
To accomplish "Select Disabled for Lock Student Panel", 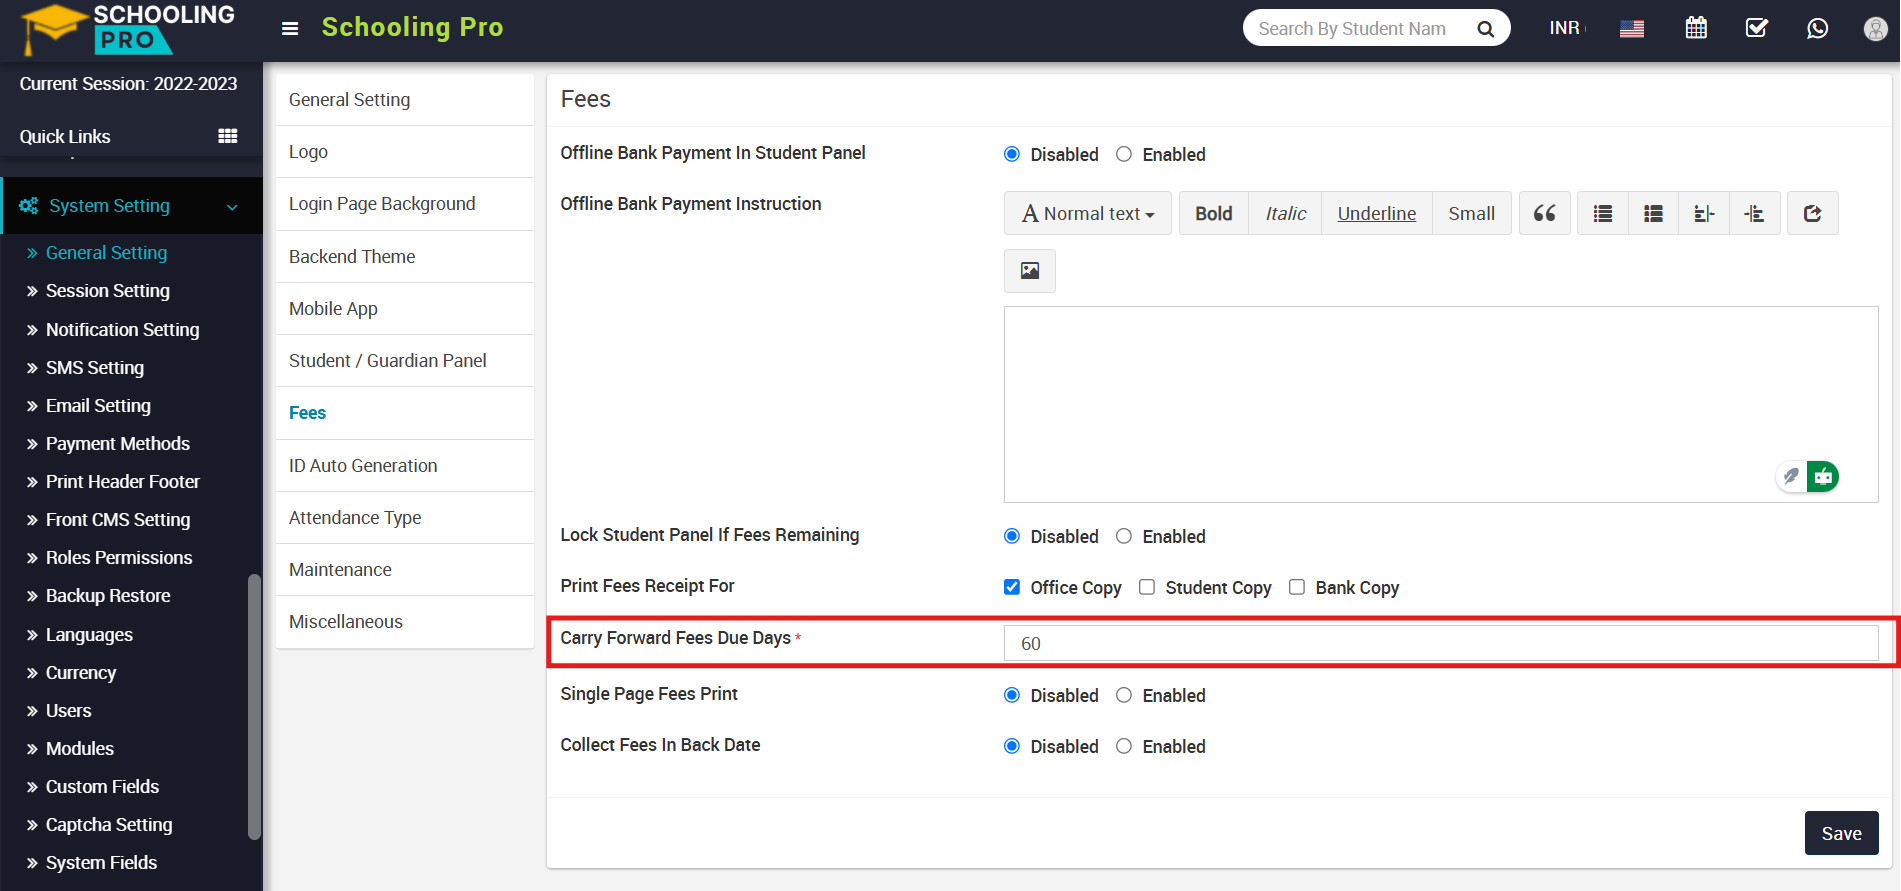I will (x=1012, y=536).
